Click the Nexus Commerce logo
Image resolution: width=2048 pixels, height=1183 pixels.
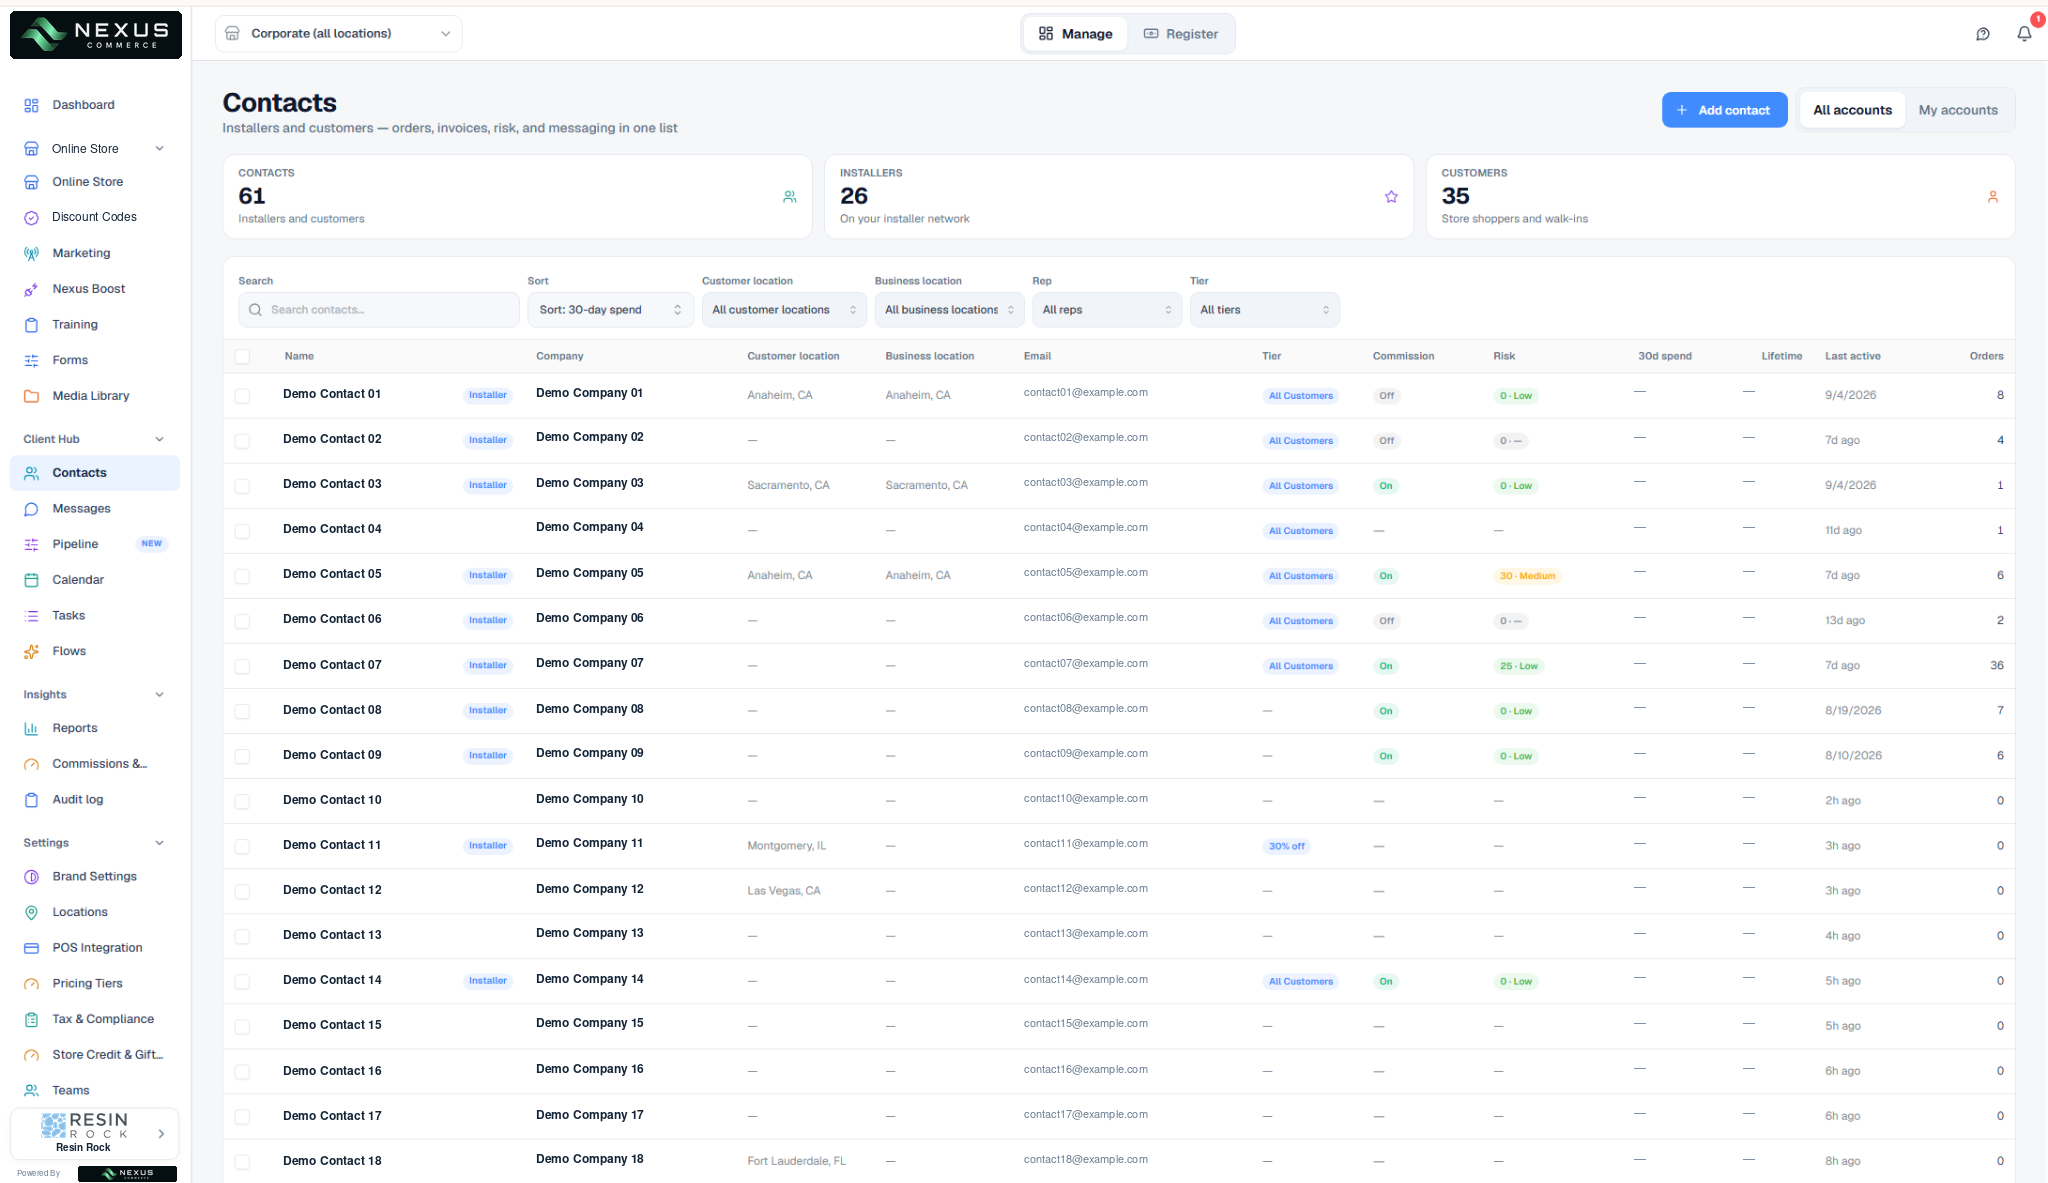[96, 35]
